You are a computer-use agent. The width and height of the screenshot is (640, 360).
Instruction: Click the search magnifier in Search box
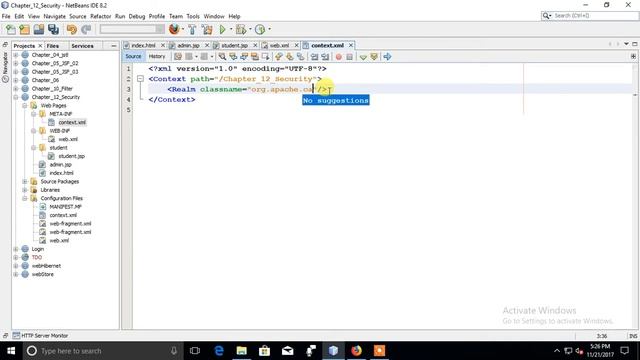547,16
